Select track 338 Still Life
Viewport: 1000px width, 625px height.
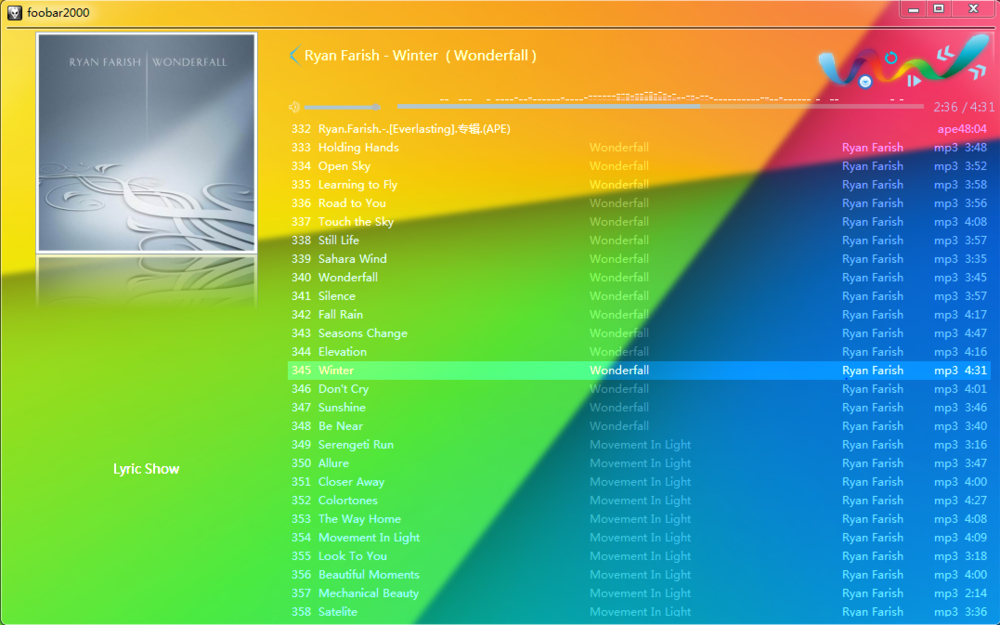[640, 240]
